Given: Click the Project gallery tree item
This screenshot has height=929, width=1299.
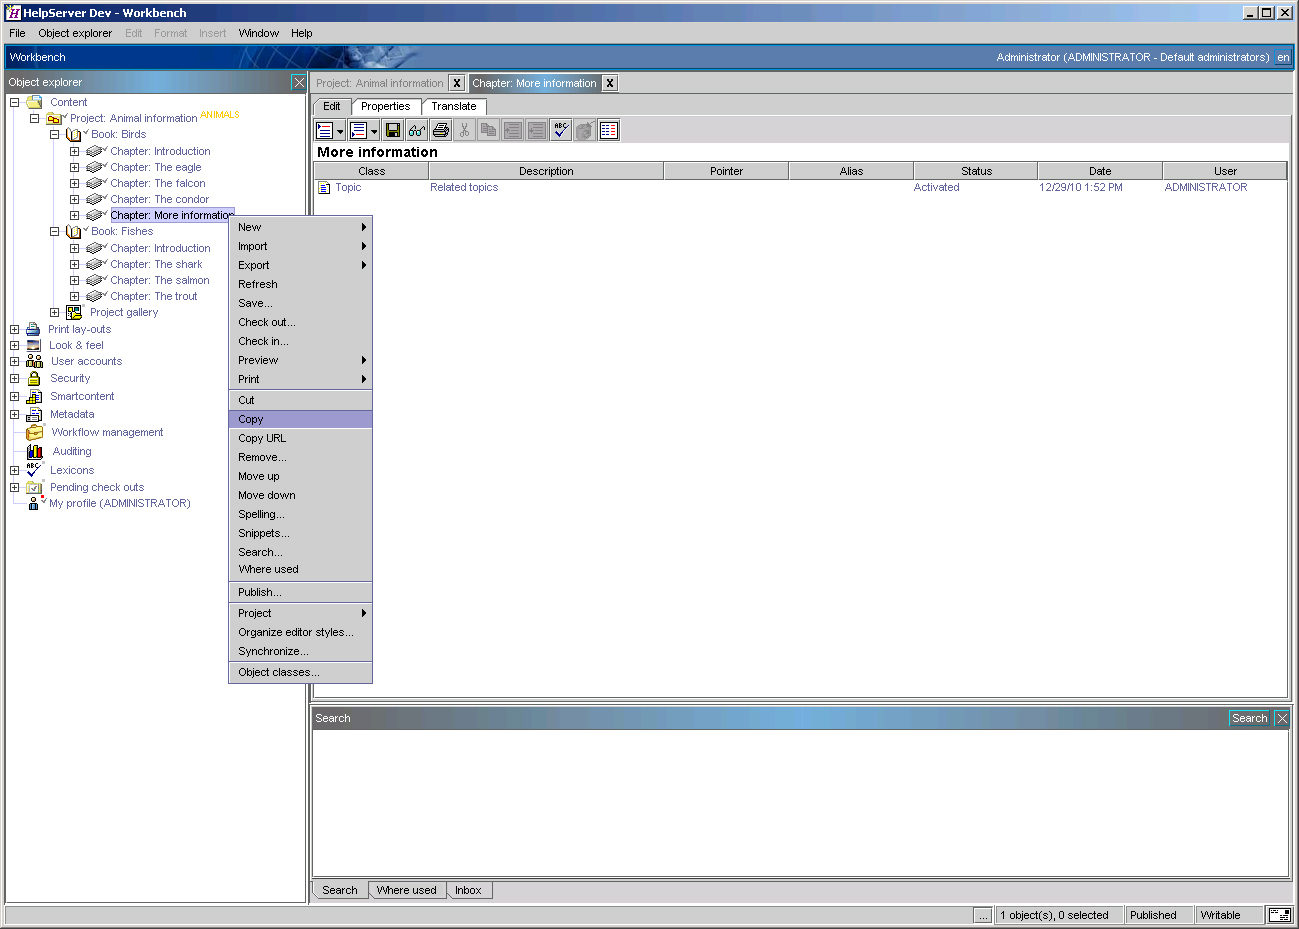Looking at the screenshot, I should (x=123, y=312).
